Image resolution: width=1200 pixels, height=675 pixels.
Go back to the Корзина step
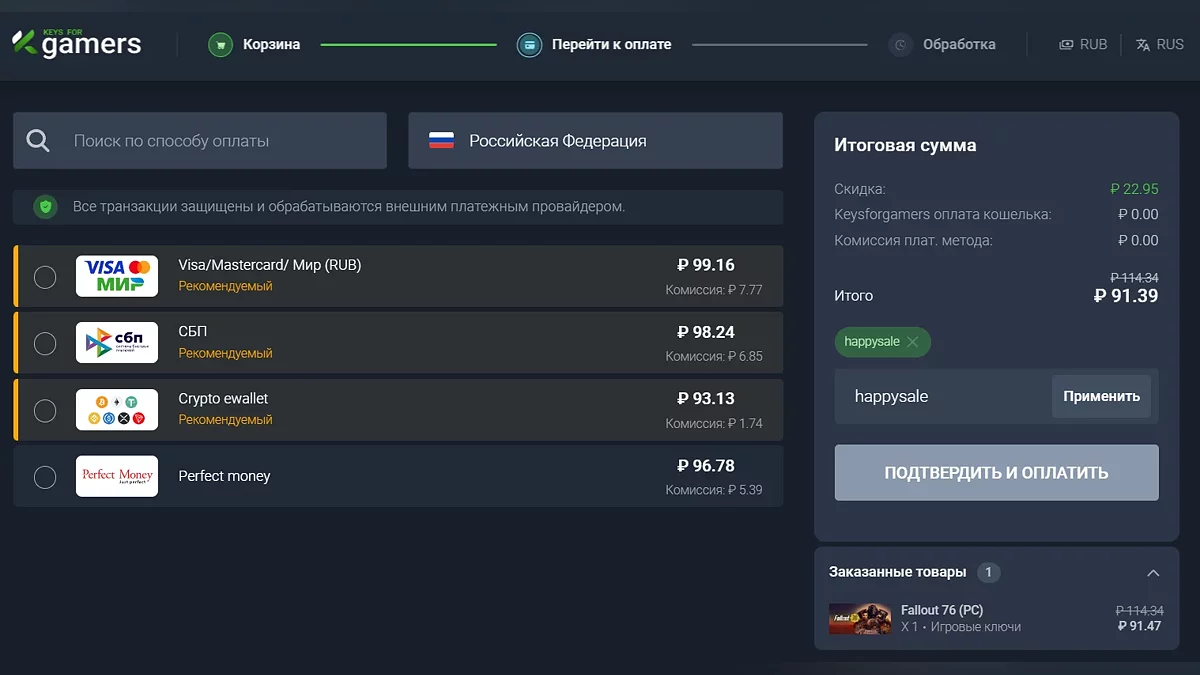click(271, 45)
